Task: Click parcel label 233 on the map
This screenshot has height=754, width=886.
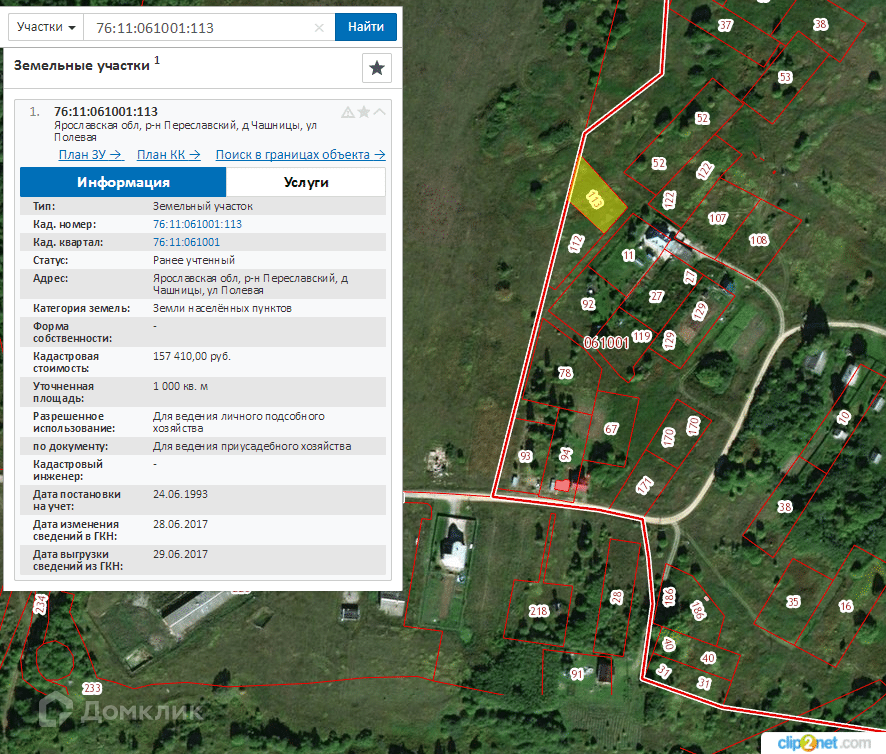Action: [92, 688]
